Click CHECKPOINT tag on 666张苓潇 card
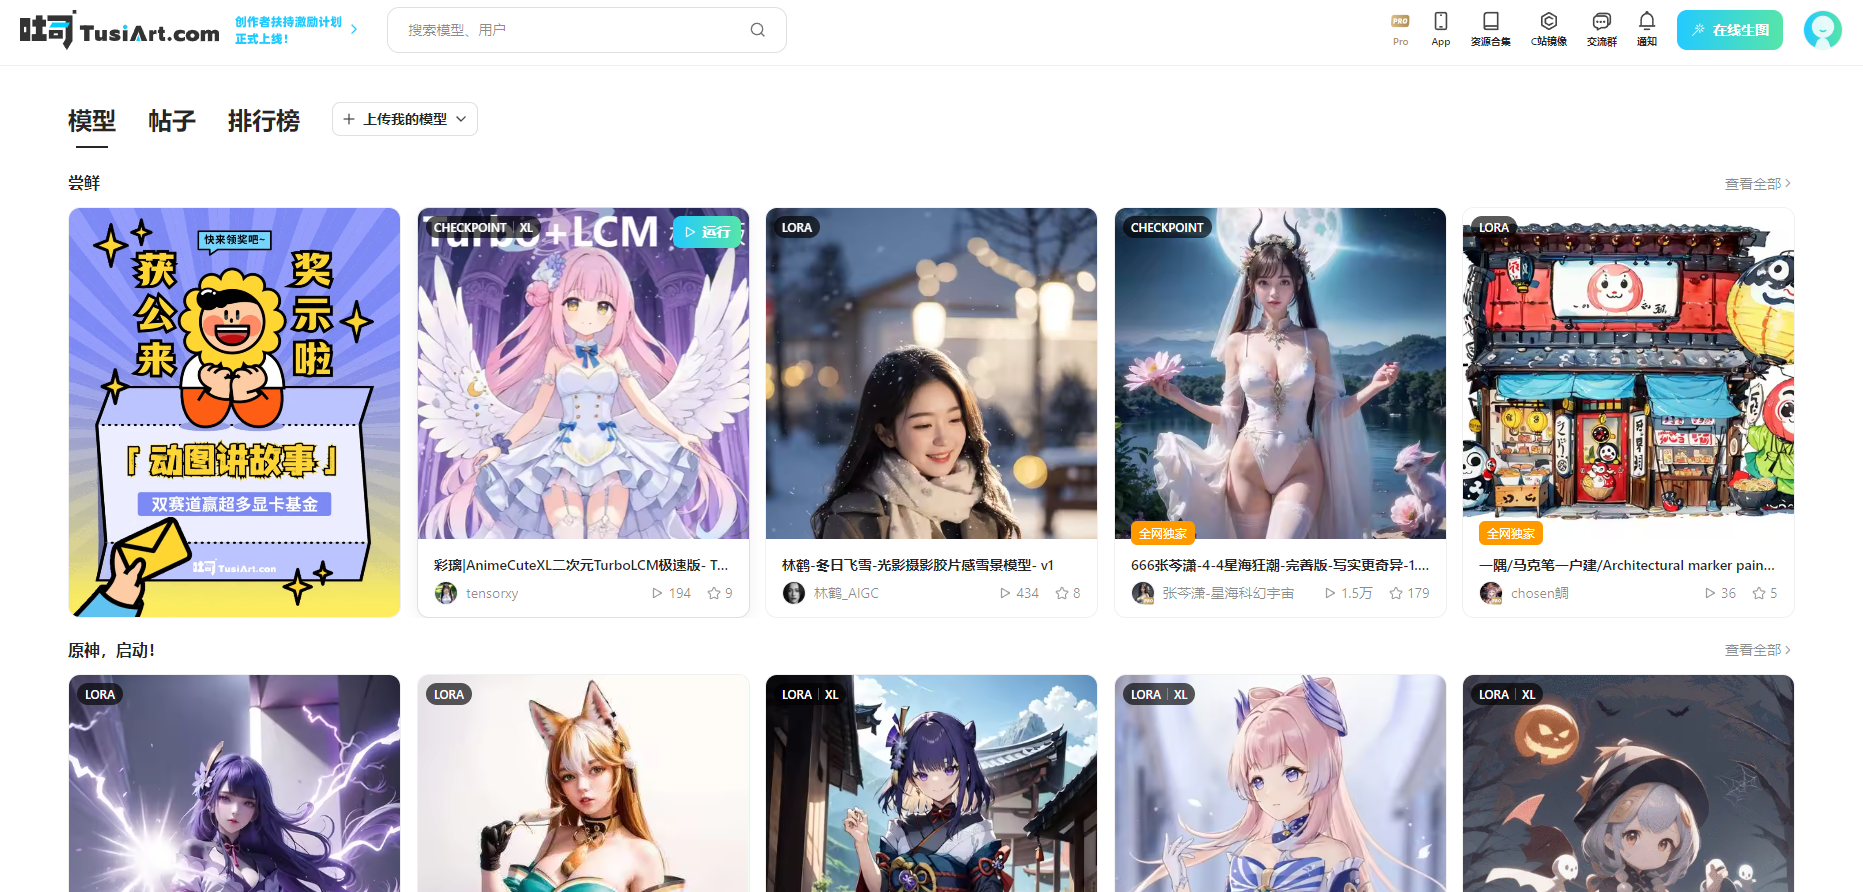The image size is (1863, 892). pos(1167,228)
